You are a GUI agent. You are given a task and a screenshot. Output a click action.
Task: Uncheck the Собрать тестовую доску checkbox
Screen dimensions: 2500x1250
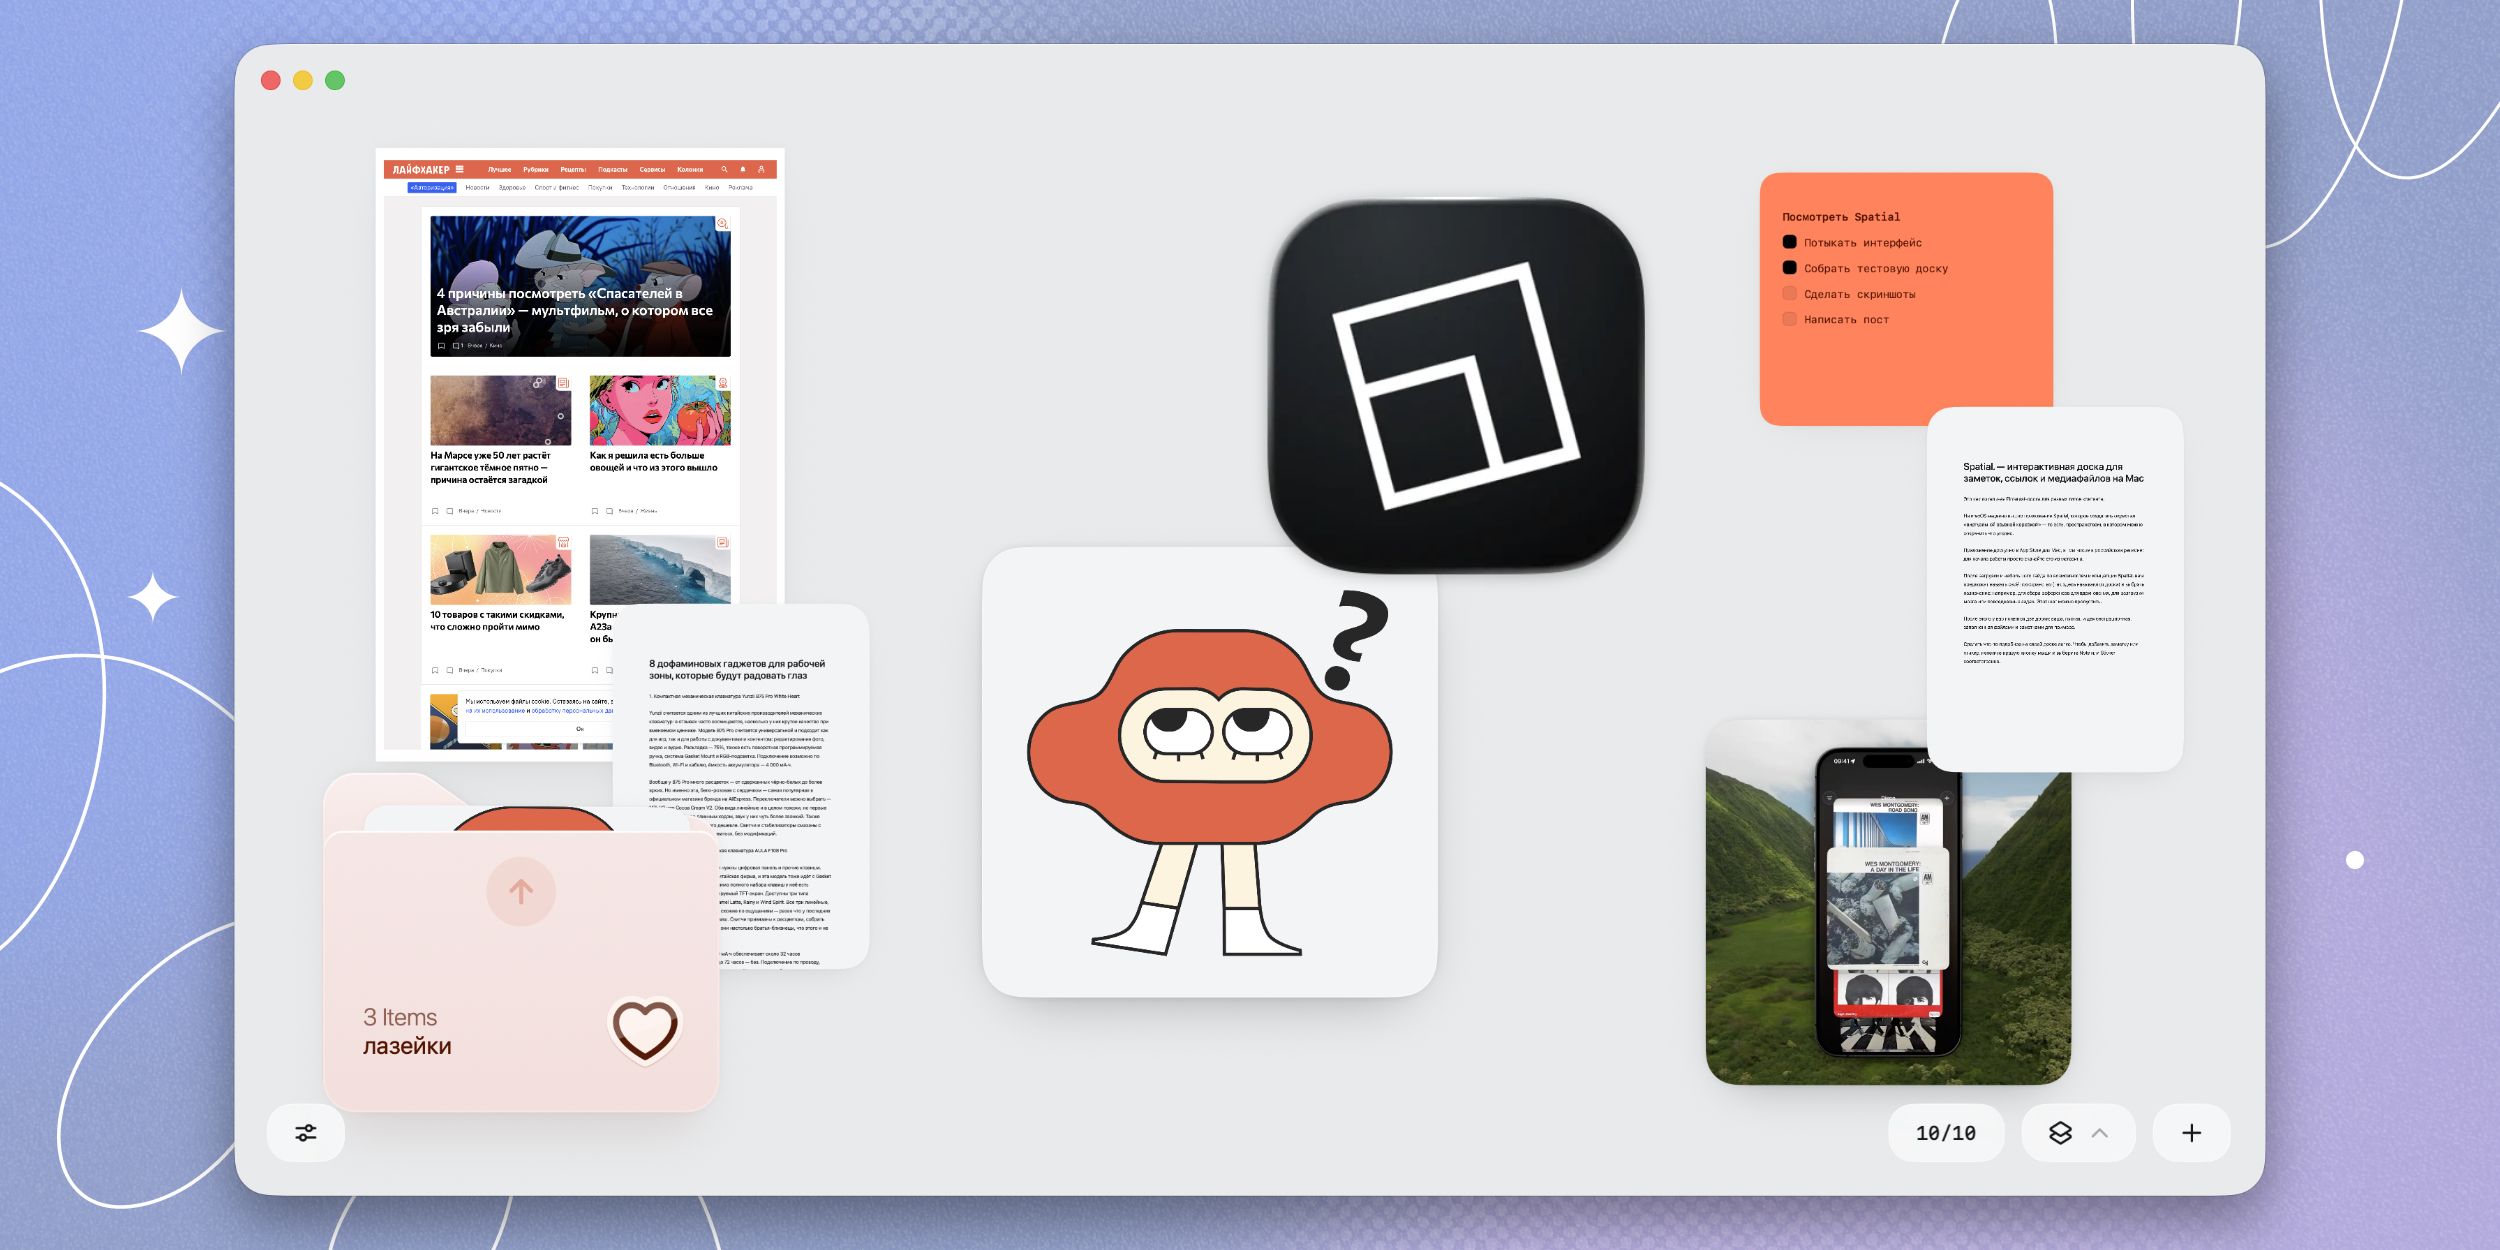[x=1789, y=268]
